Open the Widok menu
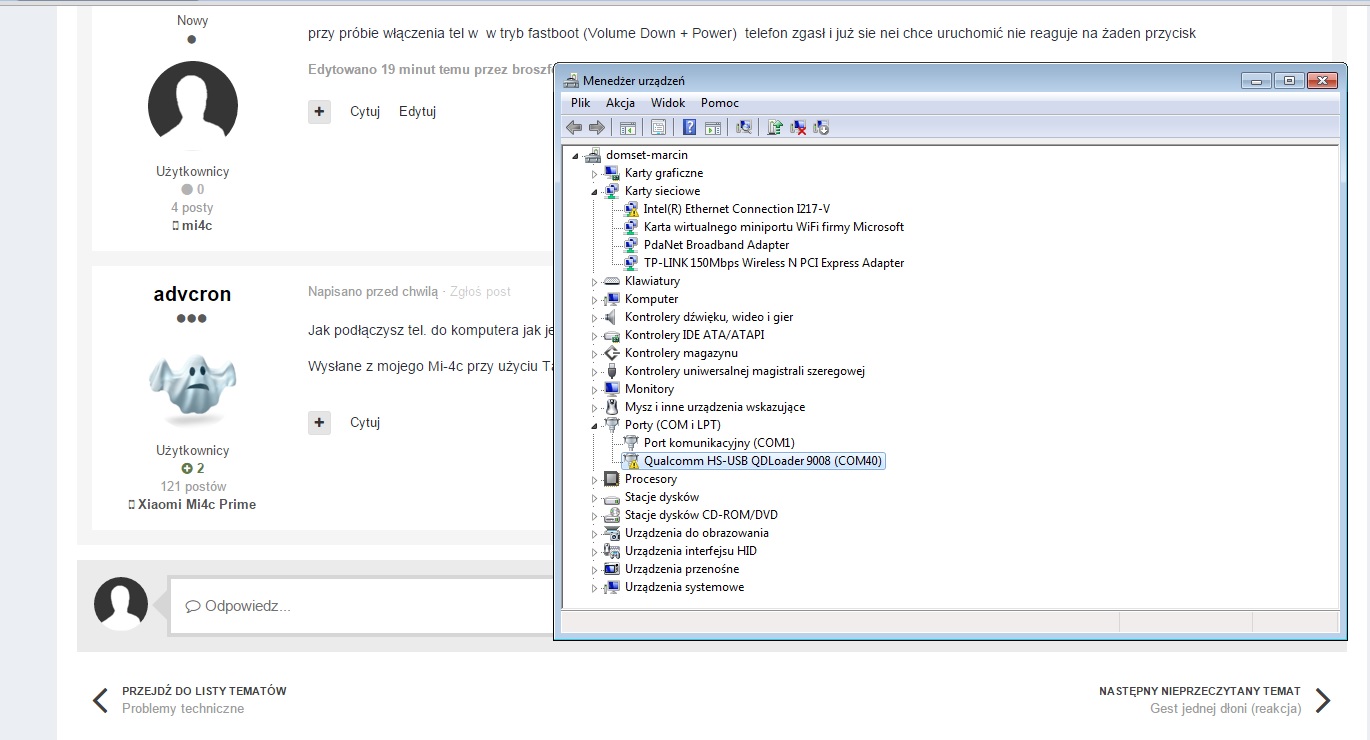1370x740 pixels. (667, 103)
